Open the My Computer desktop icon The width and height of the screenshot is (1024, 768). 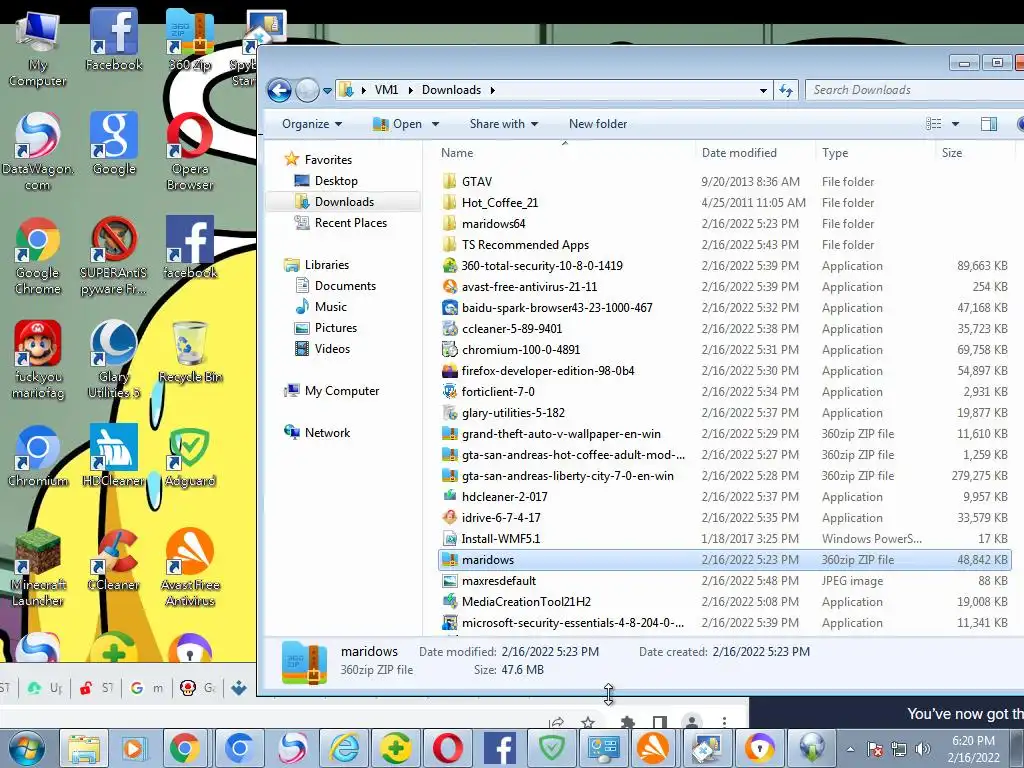pos(37,49)
